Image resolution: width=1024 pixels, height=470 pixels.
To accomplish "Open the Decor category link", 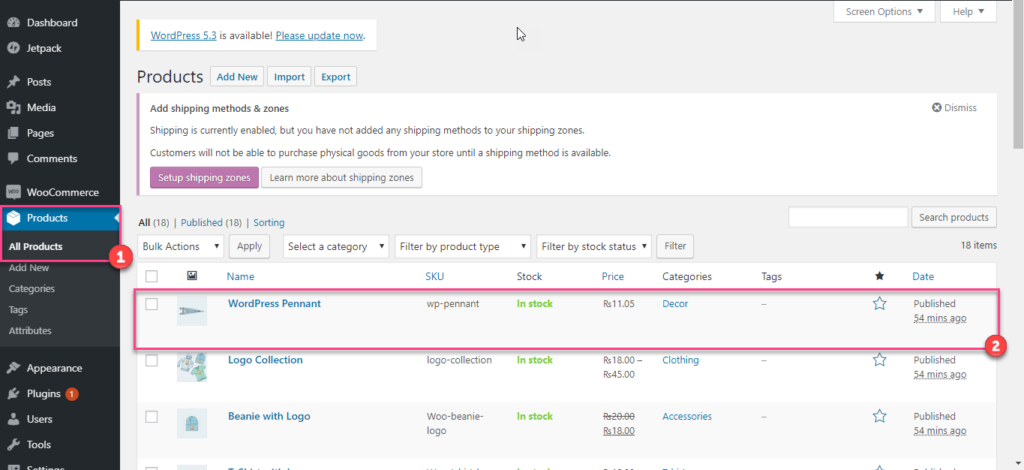I will 675,304.
